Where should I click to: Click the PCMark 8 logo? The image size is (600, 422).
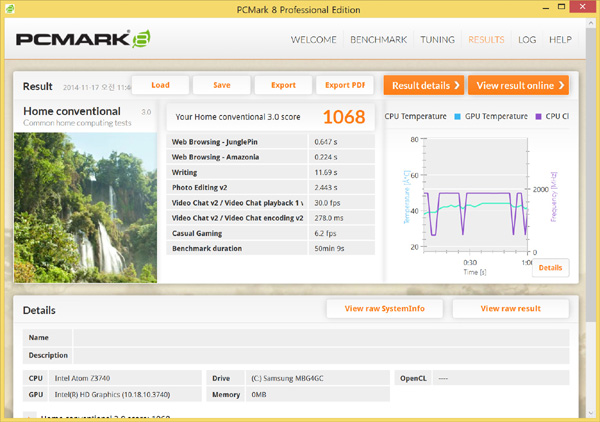[83, 39]
